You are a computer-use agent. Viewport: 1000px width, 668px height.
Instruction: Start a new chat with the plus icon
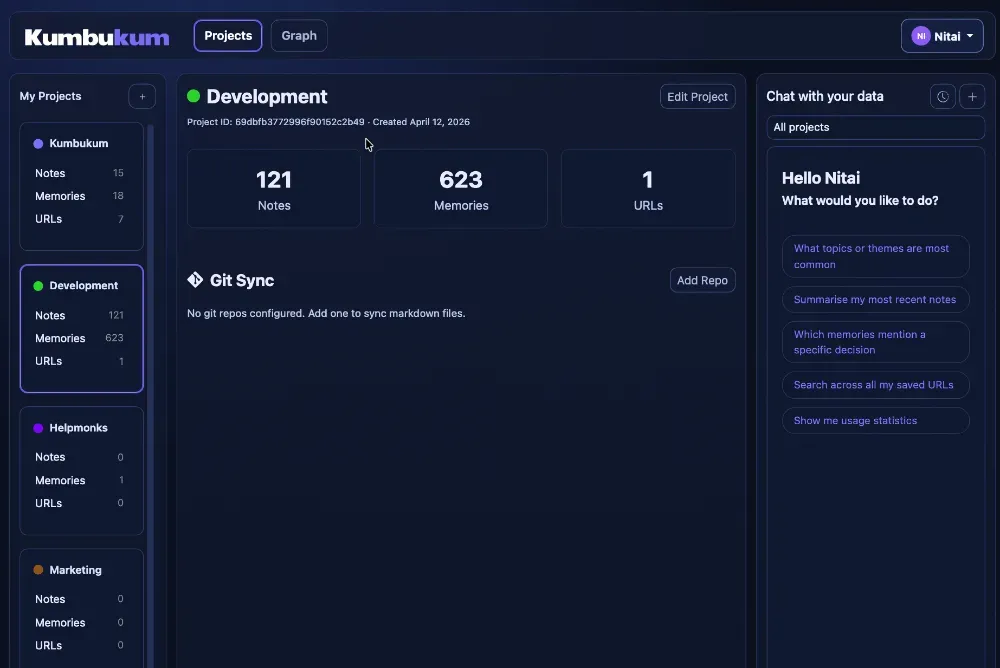(x=972, y=96)
